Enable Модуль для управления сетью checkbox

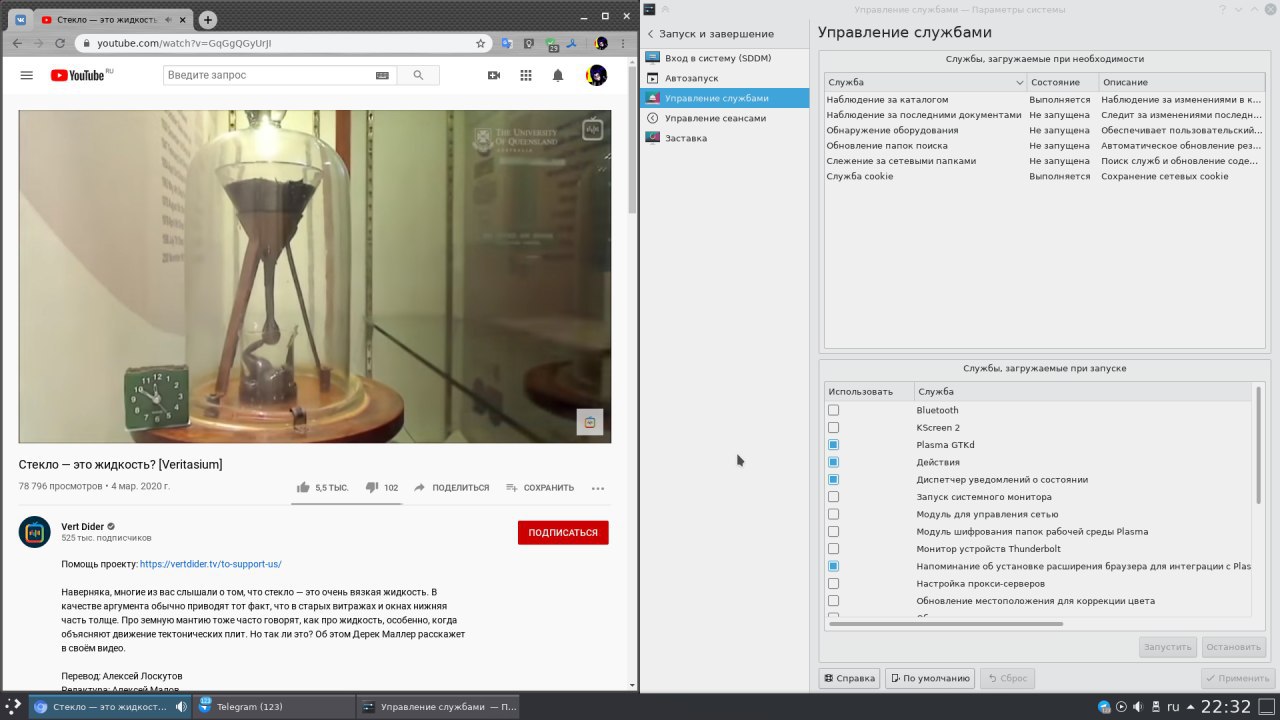[833, 514]
